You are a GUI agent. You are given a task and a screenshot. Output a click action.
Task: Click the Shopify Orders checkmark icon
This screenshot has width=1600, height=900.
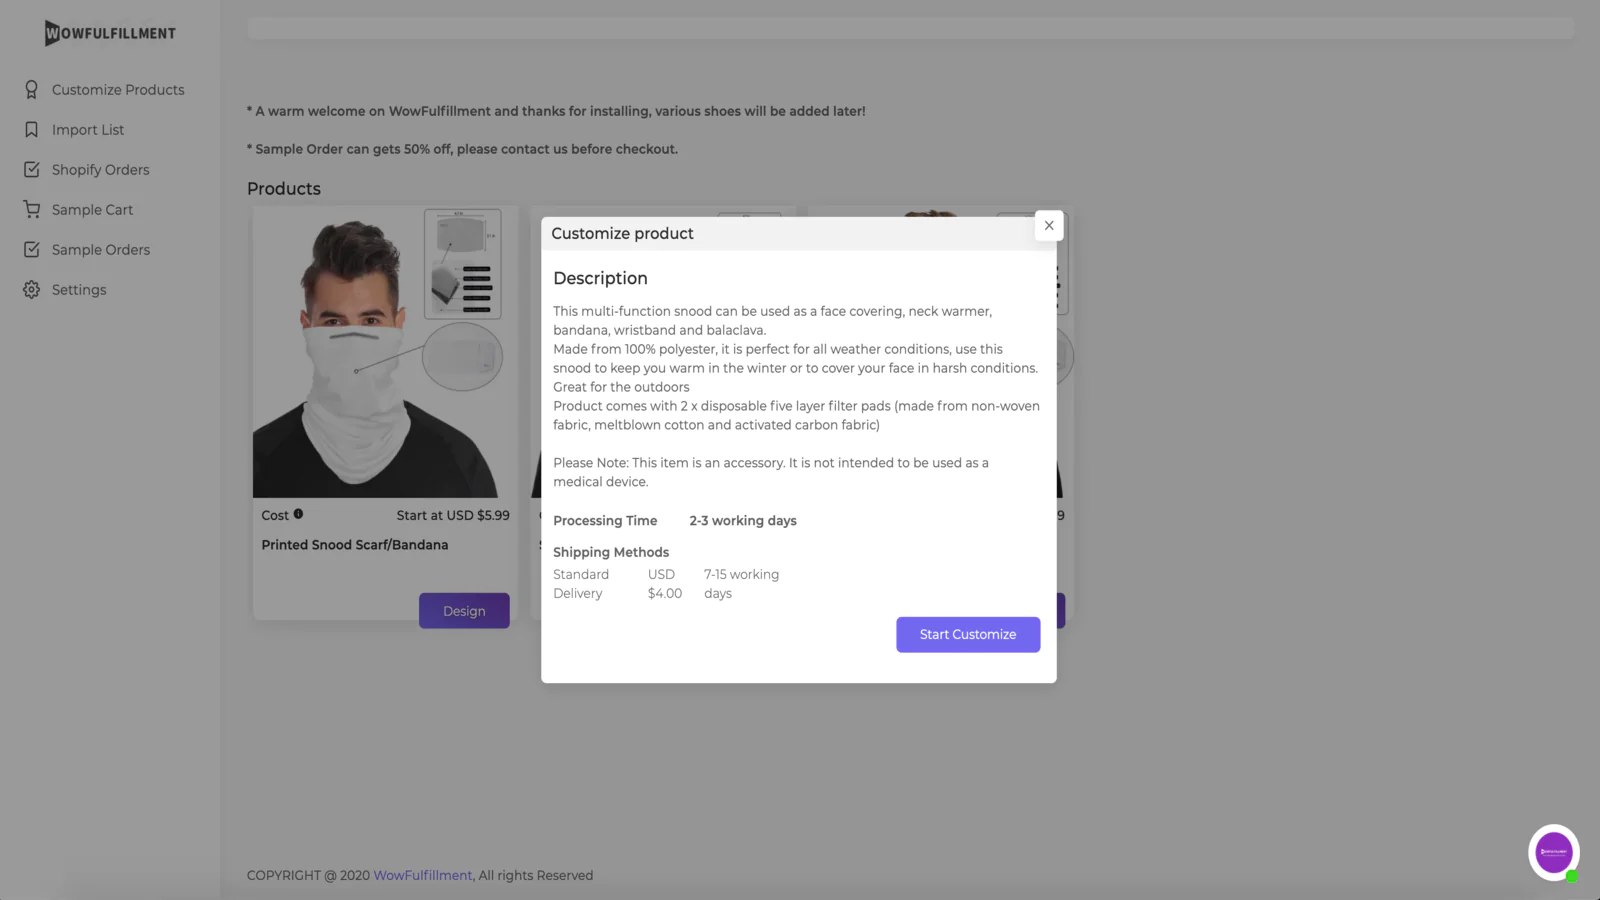tap(32, 170)
